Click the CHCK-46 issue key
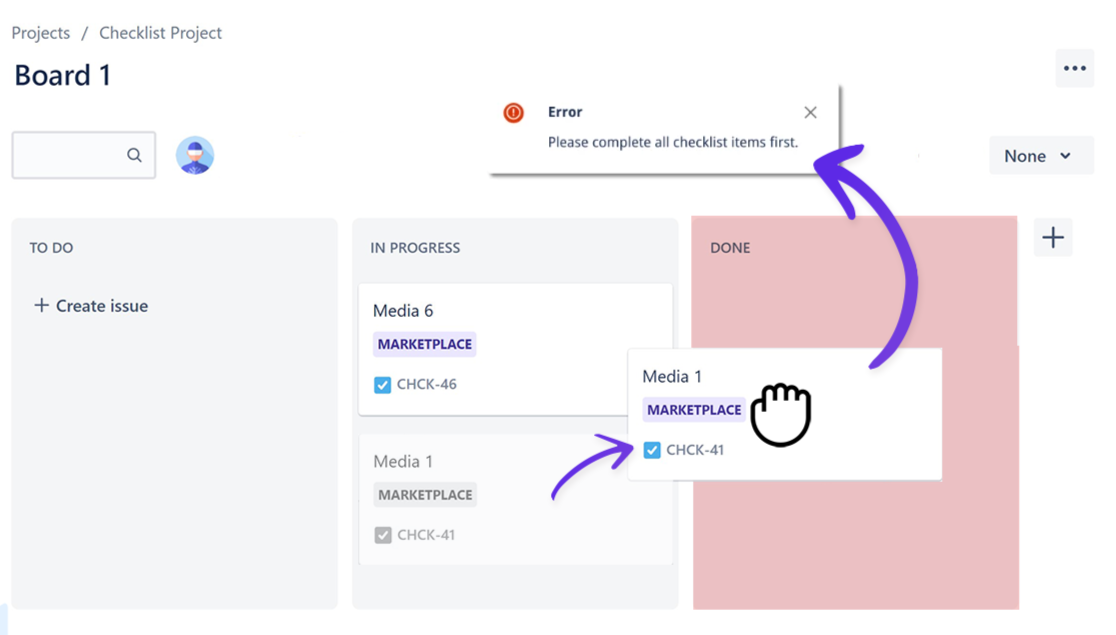1116x635 pixels. click(x=427, y=385)
